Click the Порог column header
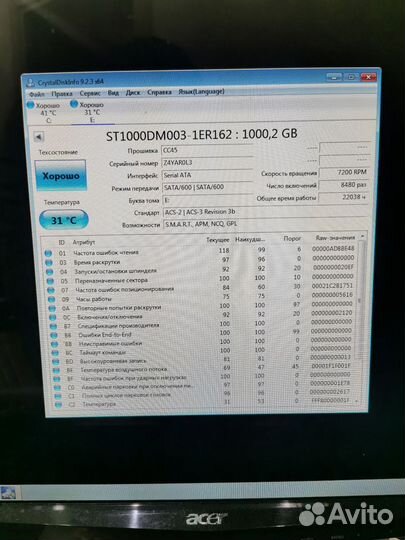Image resolution: width=405 pixels, height=540 pixels. click(292, 239)
